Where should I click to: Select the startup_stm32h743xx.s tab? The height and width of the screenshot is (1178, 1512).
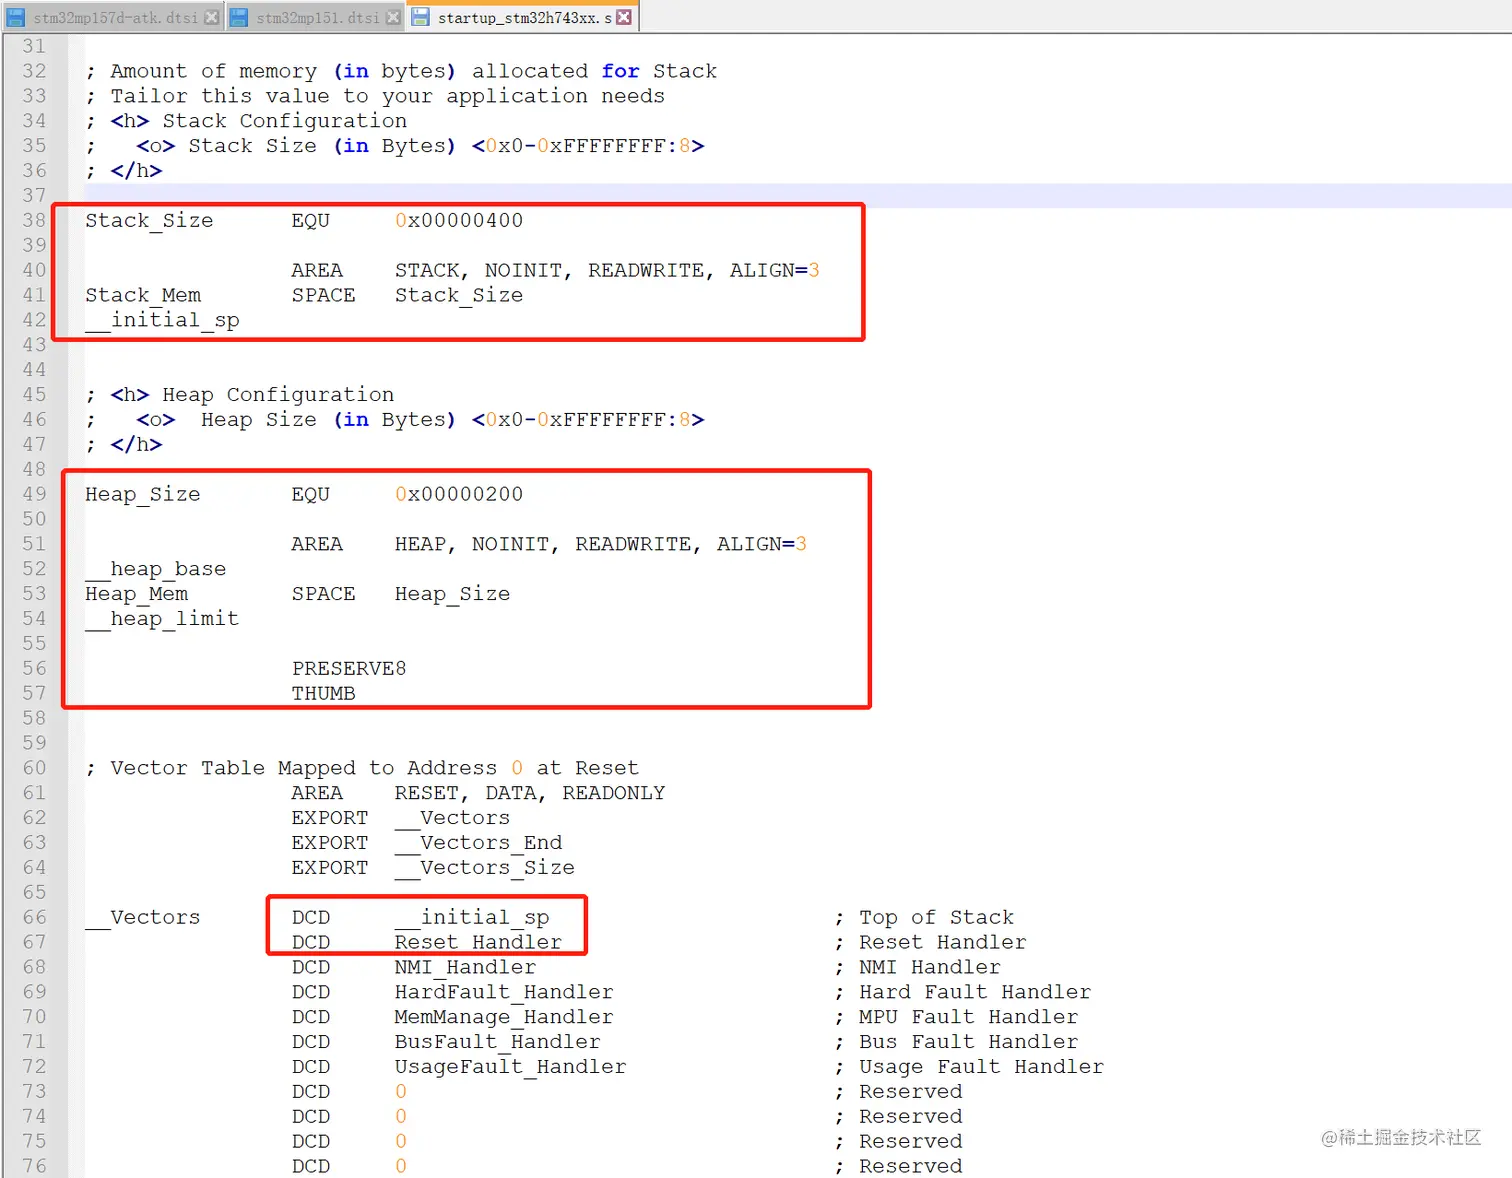pyautogui.click(x=523, y=18)
